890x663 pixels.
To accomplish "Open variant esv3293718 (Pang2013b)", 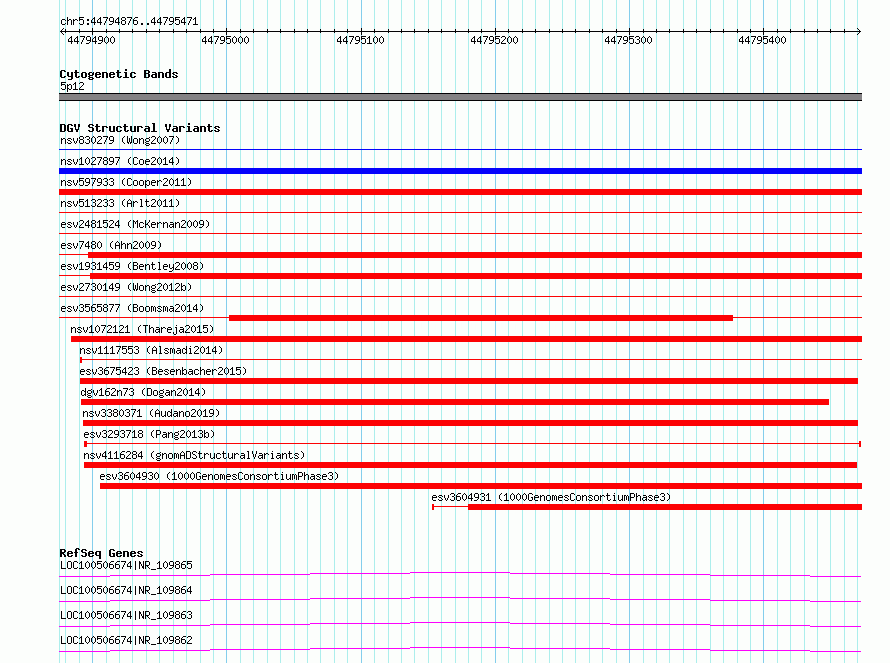I will [x=149, y=434].
